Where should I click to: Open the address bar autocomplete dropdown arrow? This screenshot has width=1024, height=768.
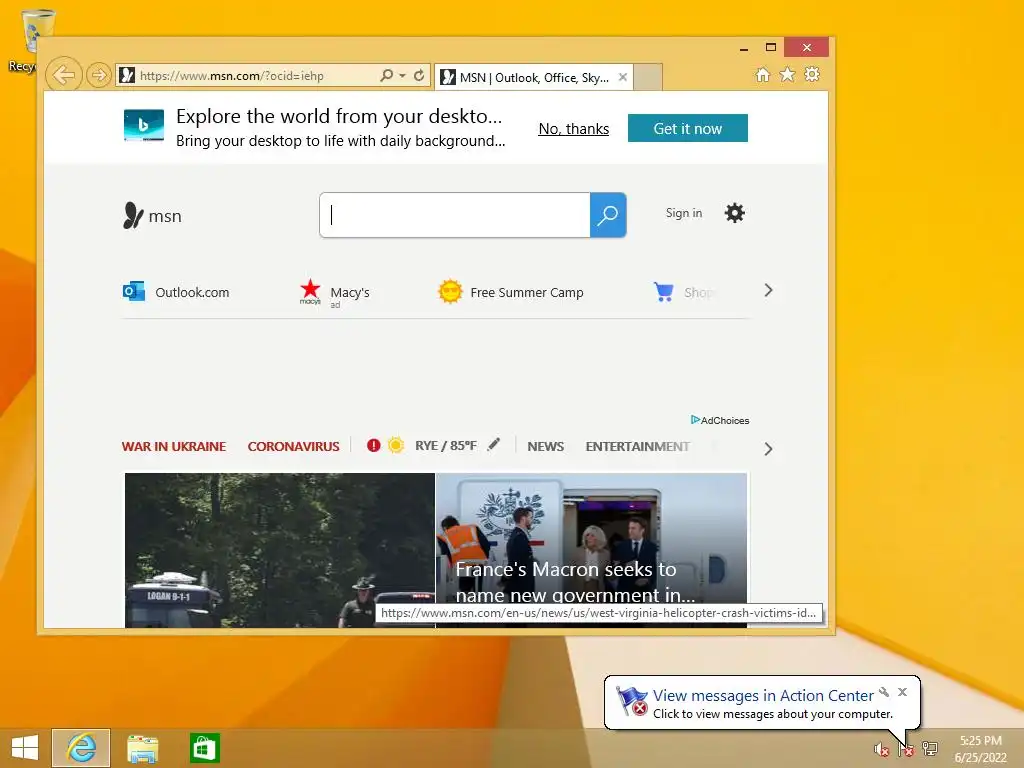pos(402,75)
